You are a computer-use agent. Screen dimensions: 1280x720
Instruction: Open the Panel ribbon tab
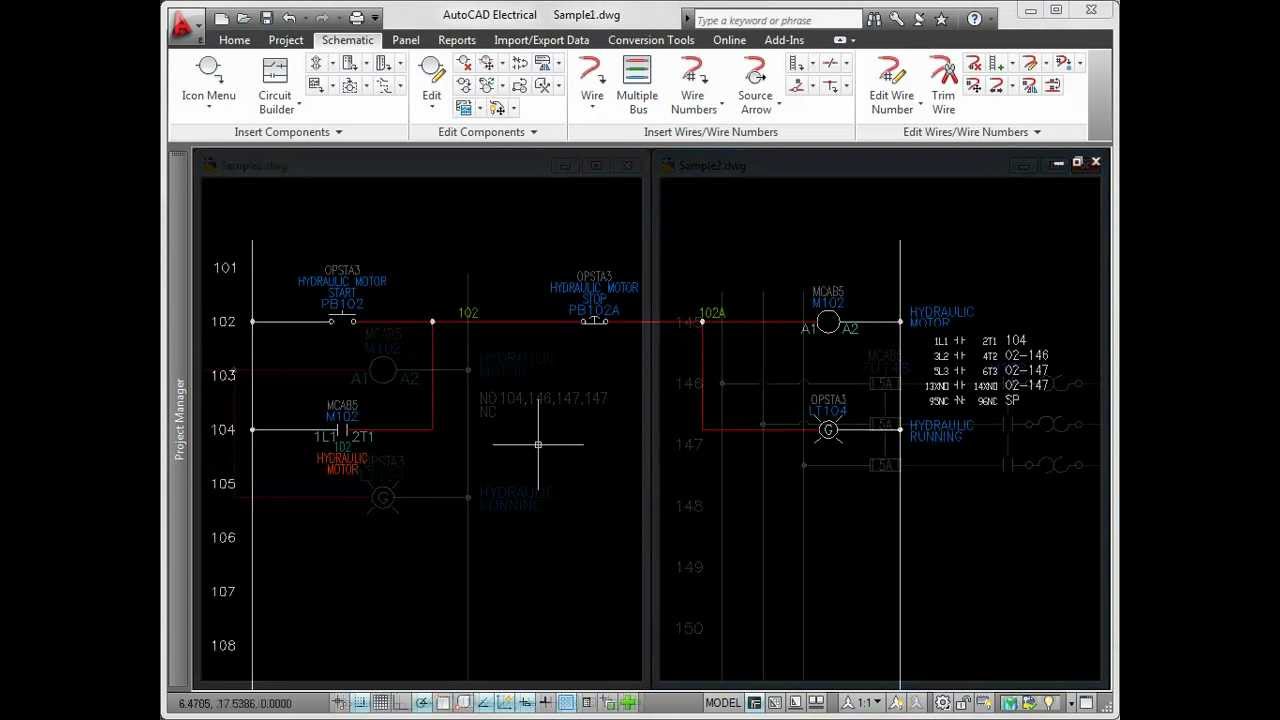[x=406, y=40]
